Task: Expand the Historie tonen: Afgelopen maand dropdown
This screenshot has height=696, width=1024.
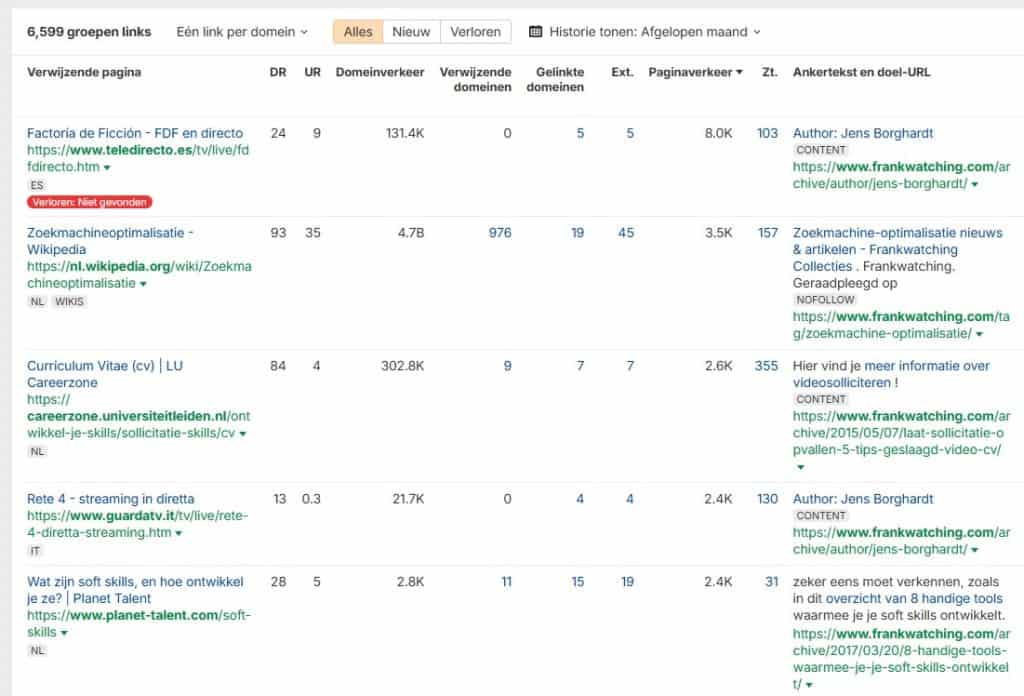Action: tap(648, 31)
